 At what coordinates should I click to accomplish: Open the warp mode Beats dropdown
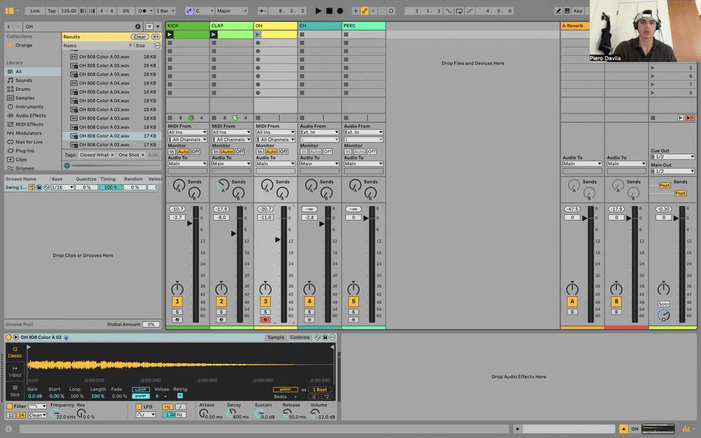285,397
